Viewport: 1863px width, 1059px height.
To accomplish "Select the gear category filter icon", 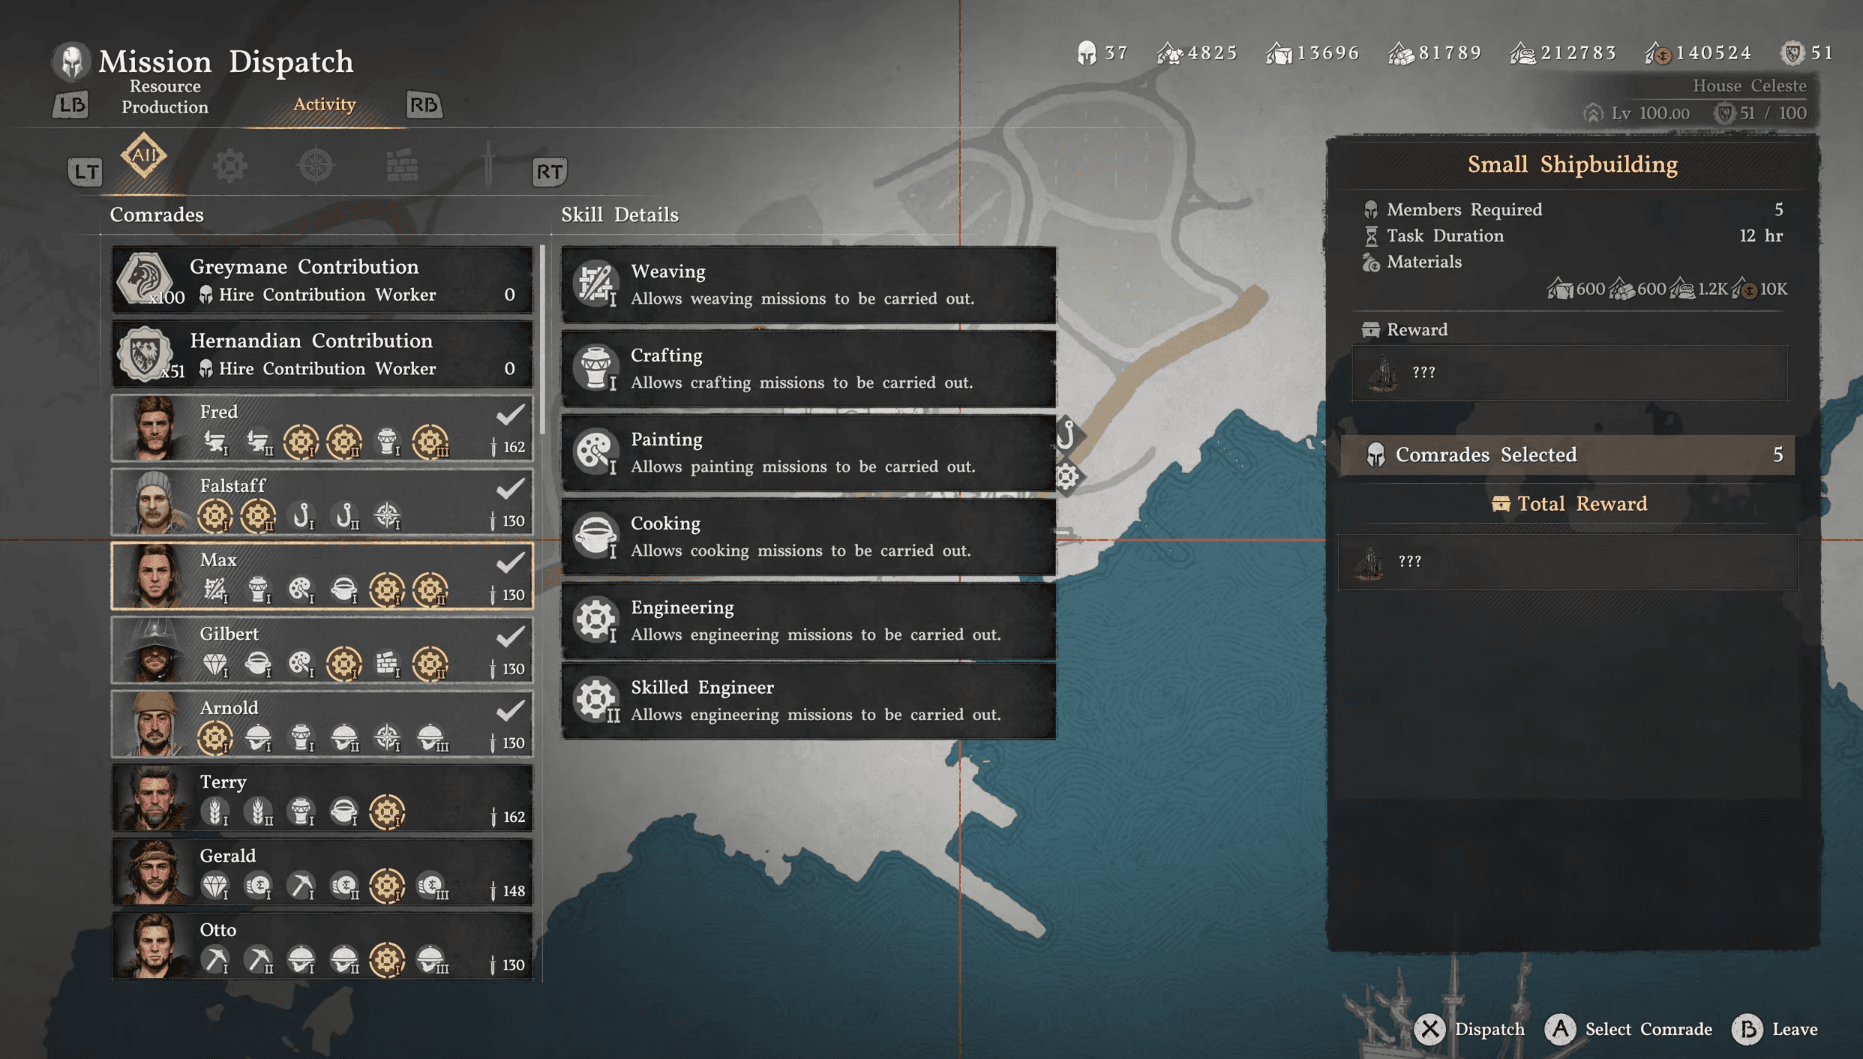I will [x=230, y=166].
